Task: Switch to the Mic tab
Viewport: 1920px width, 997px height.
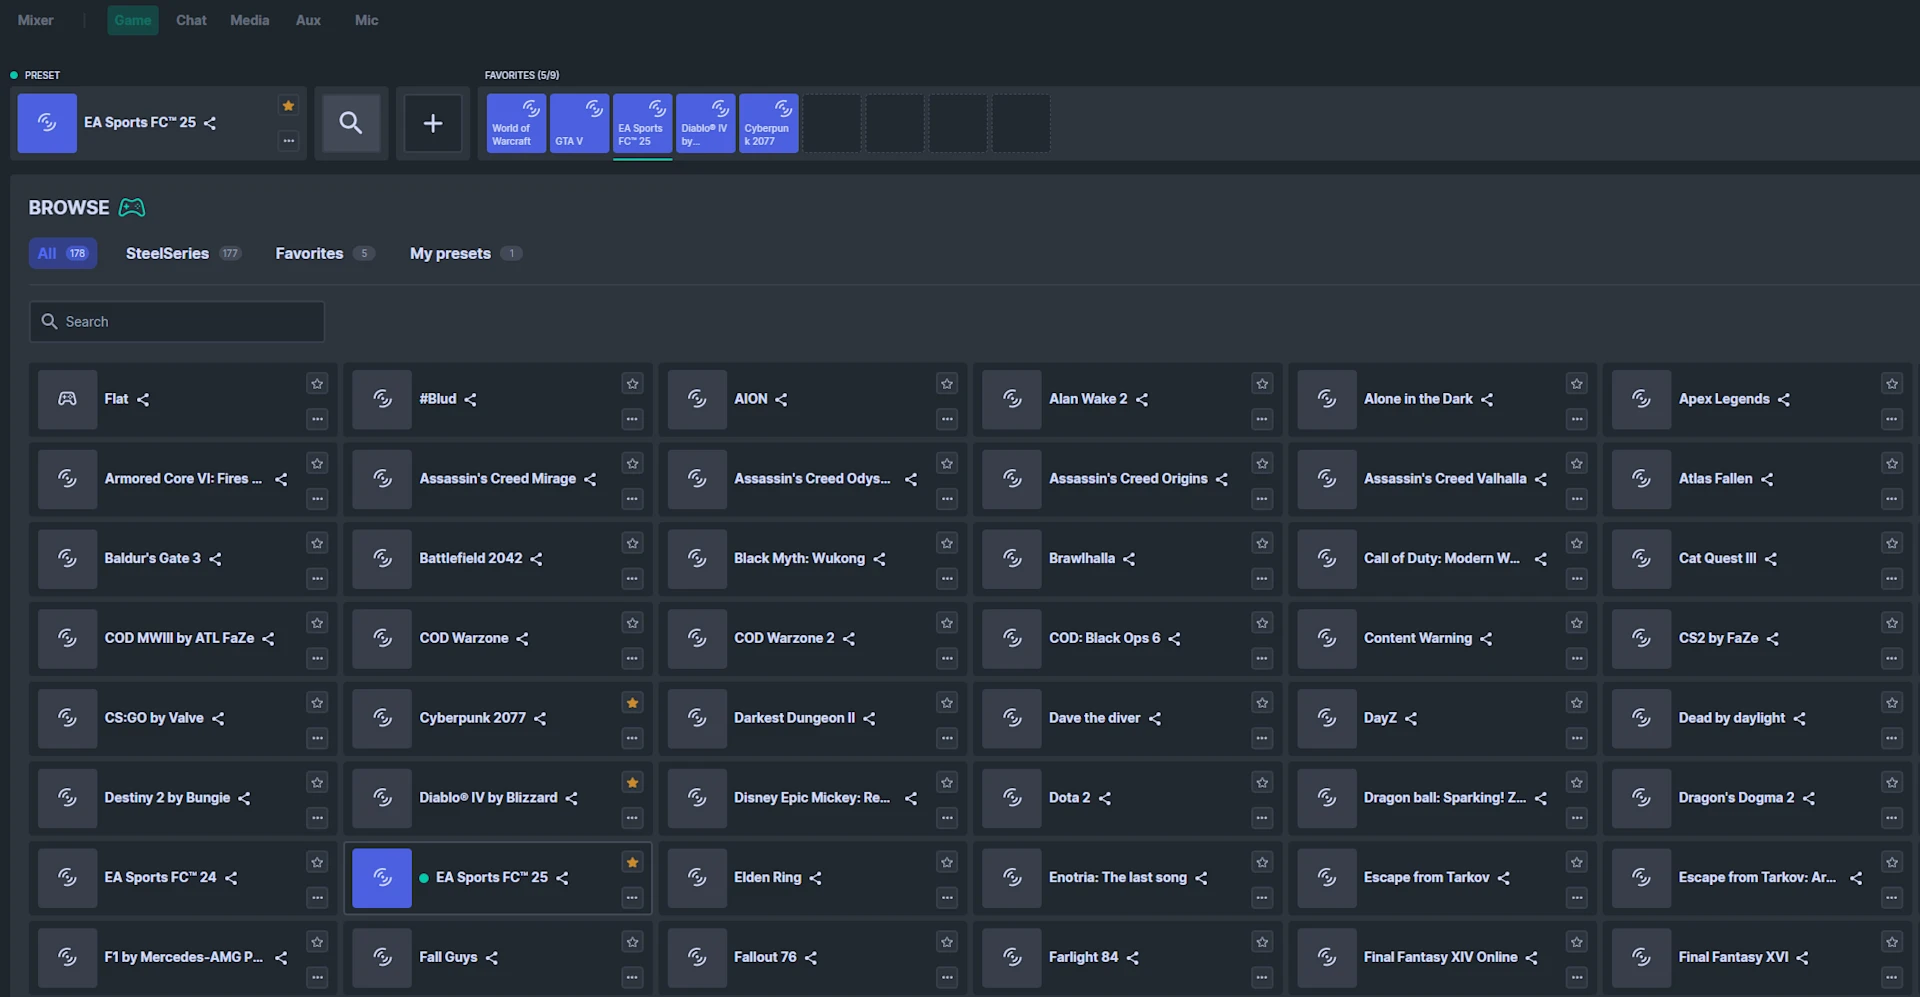Action: (366, 20)
